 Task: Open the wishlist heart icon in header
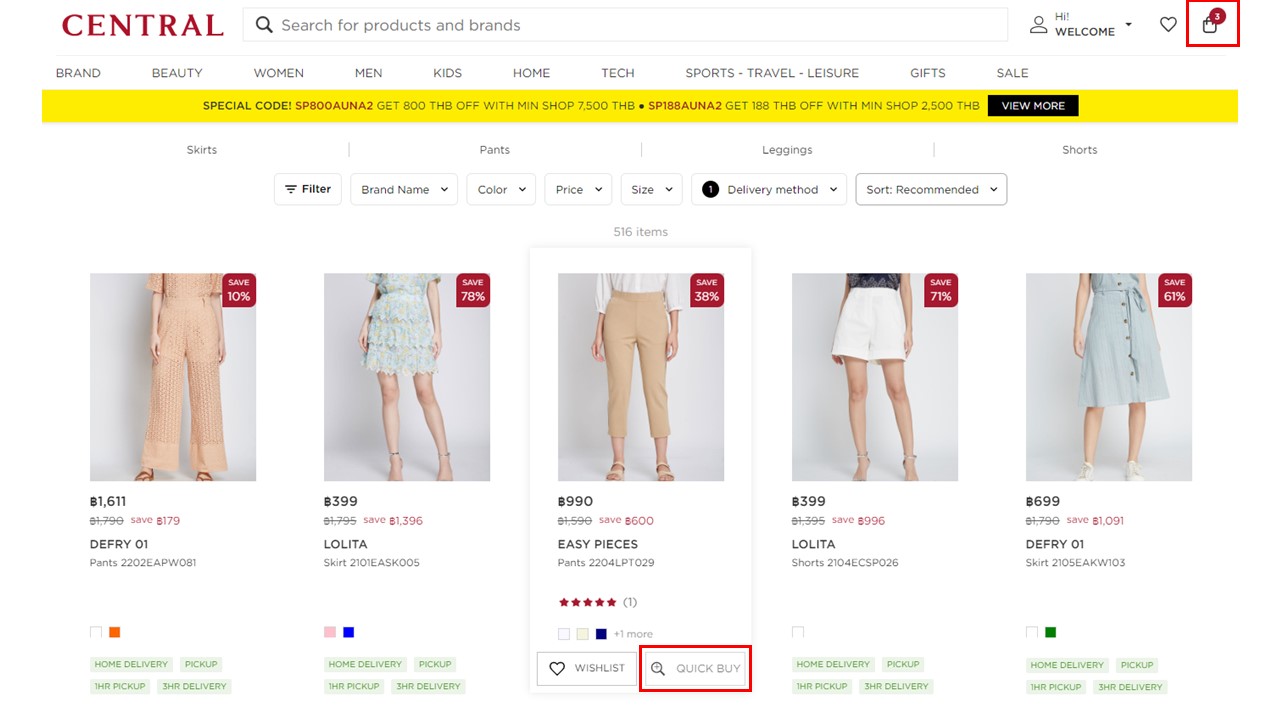(1168, 25)
